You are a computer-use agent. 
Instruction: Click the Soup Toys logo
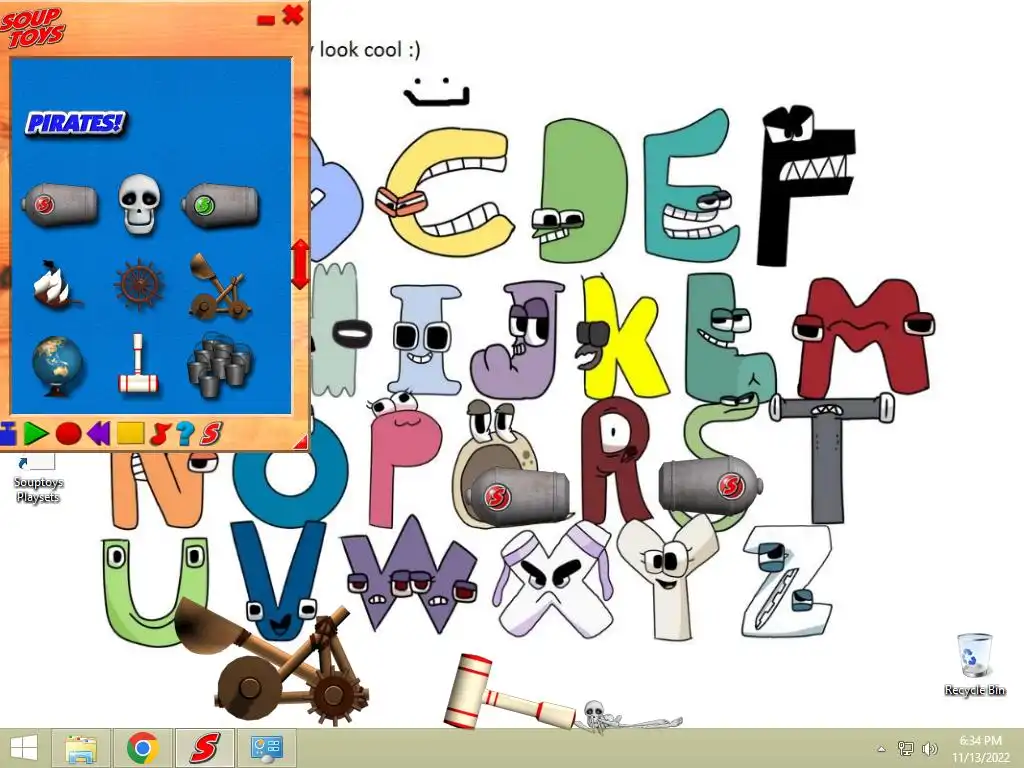tap(32, 27)
